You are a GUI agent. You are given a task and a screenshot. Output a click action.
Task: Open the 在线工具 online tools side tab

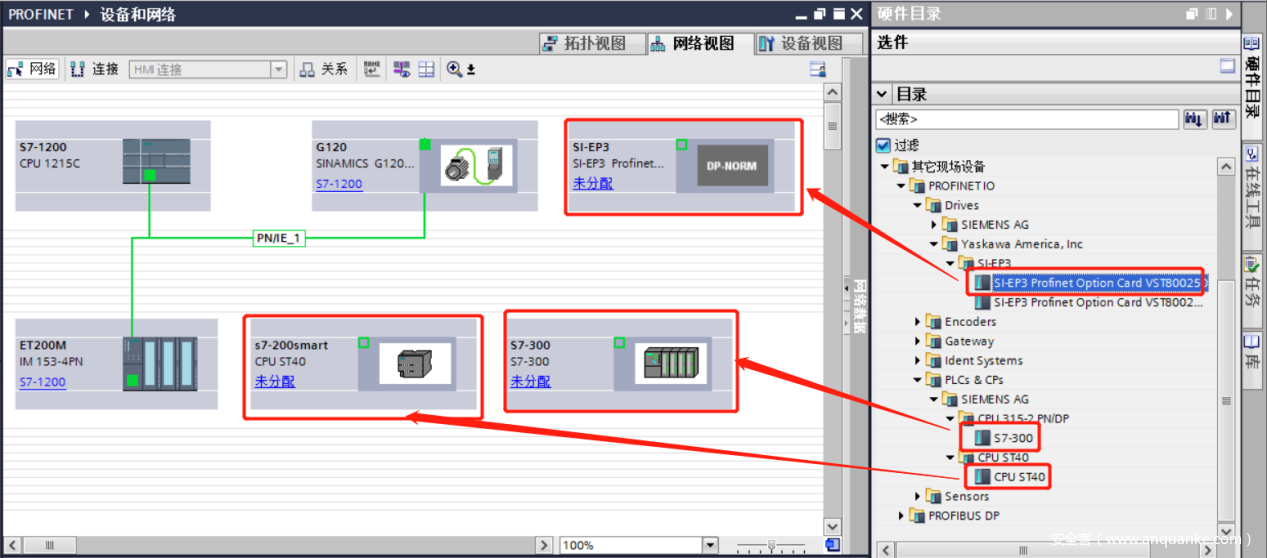point(1253,196)
